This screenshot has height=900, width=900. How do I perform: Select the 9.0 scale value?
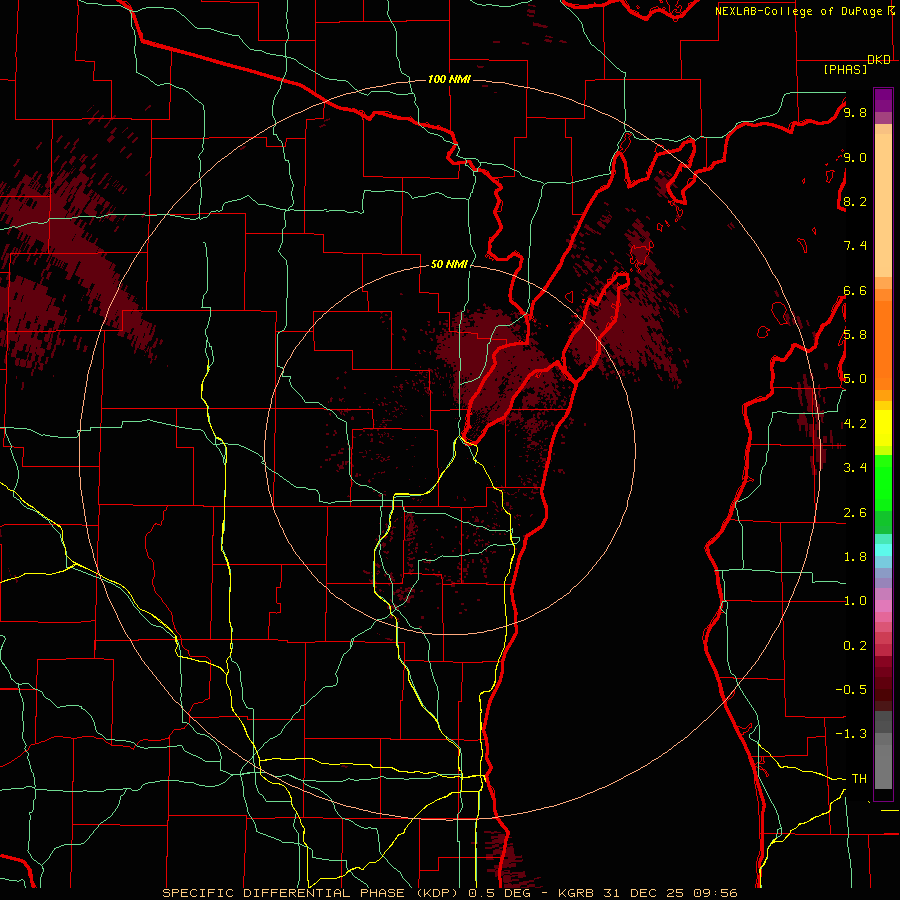(855, 157)
